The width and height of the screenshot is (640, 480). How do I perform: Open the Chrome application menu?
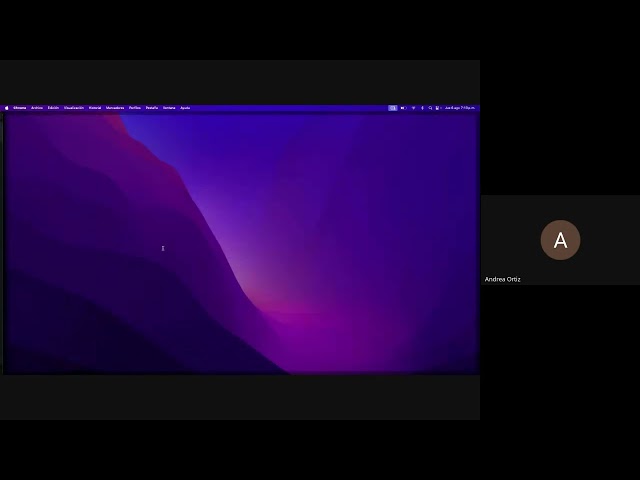point(20,108)
